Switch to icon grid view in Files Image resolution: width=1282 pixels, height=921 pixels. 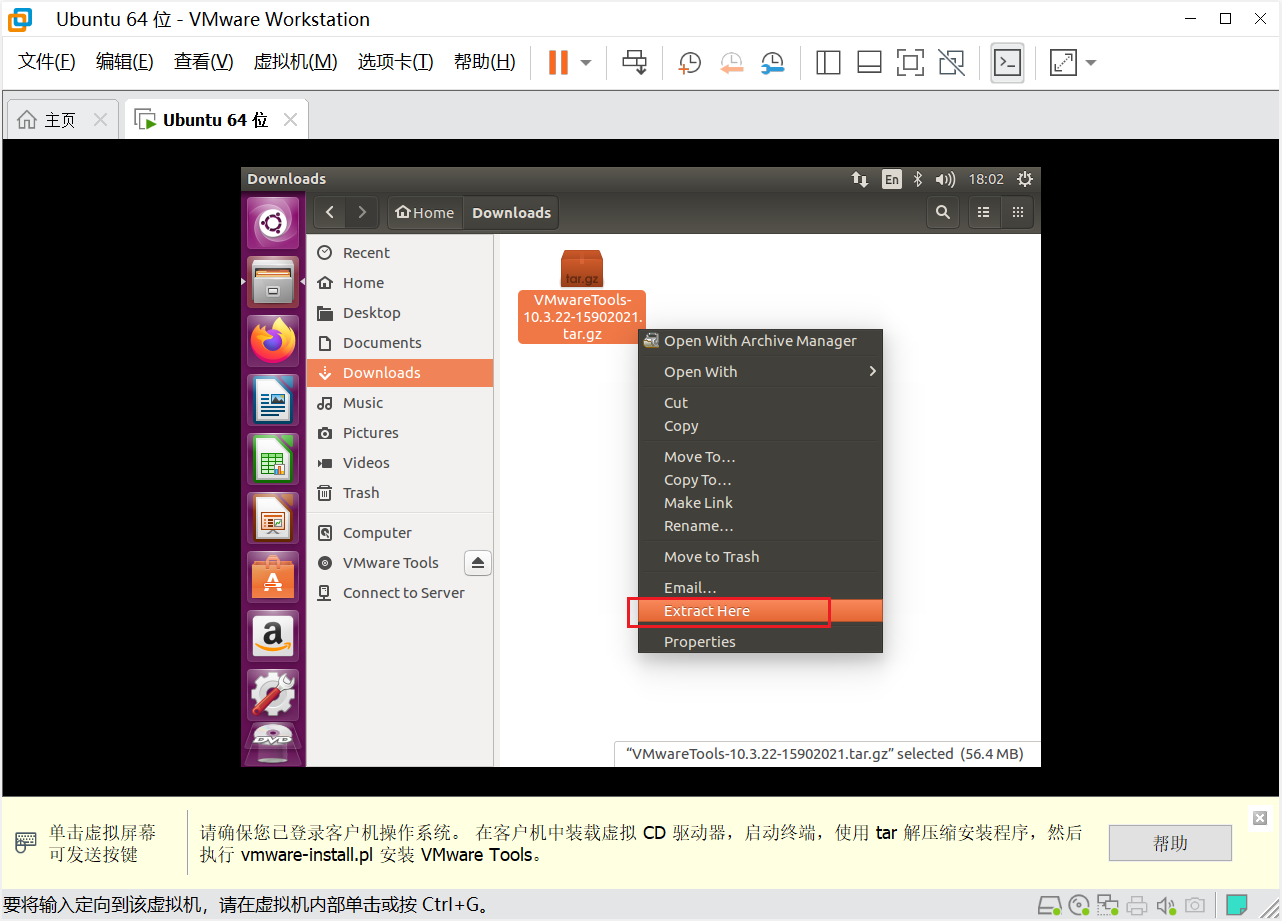coord(1018,212)
